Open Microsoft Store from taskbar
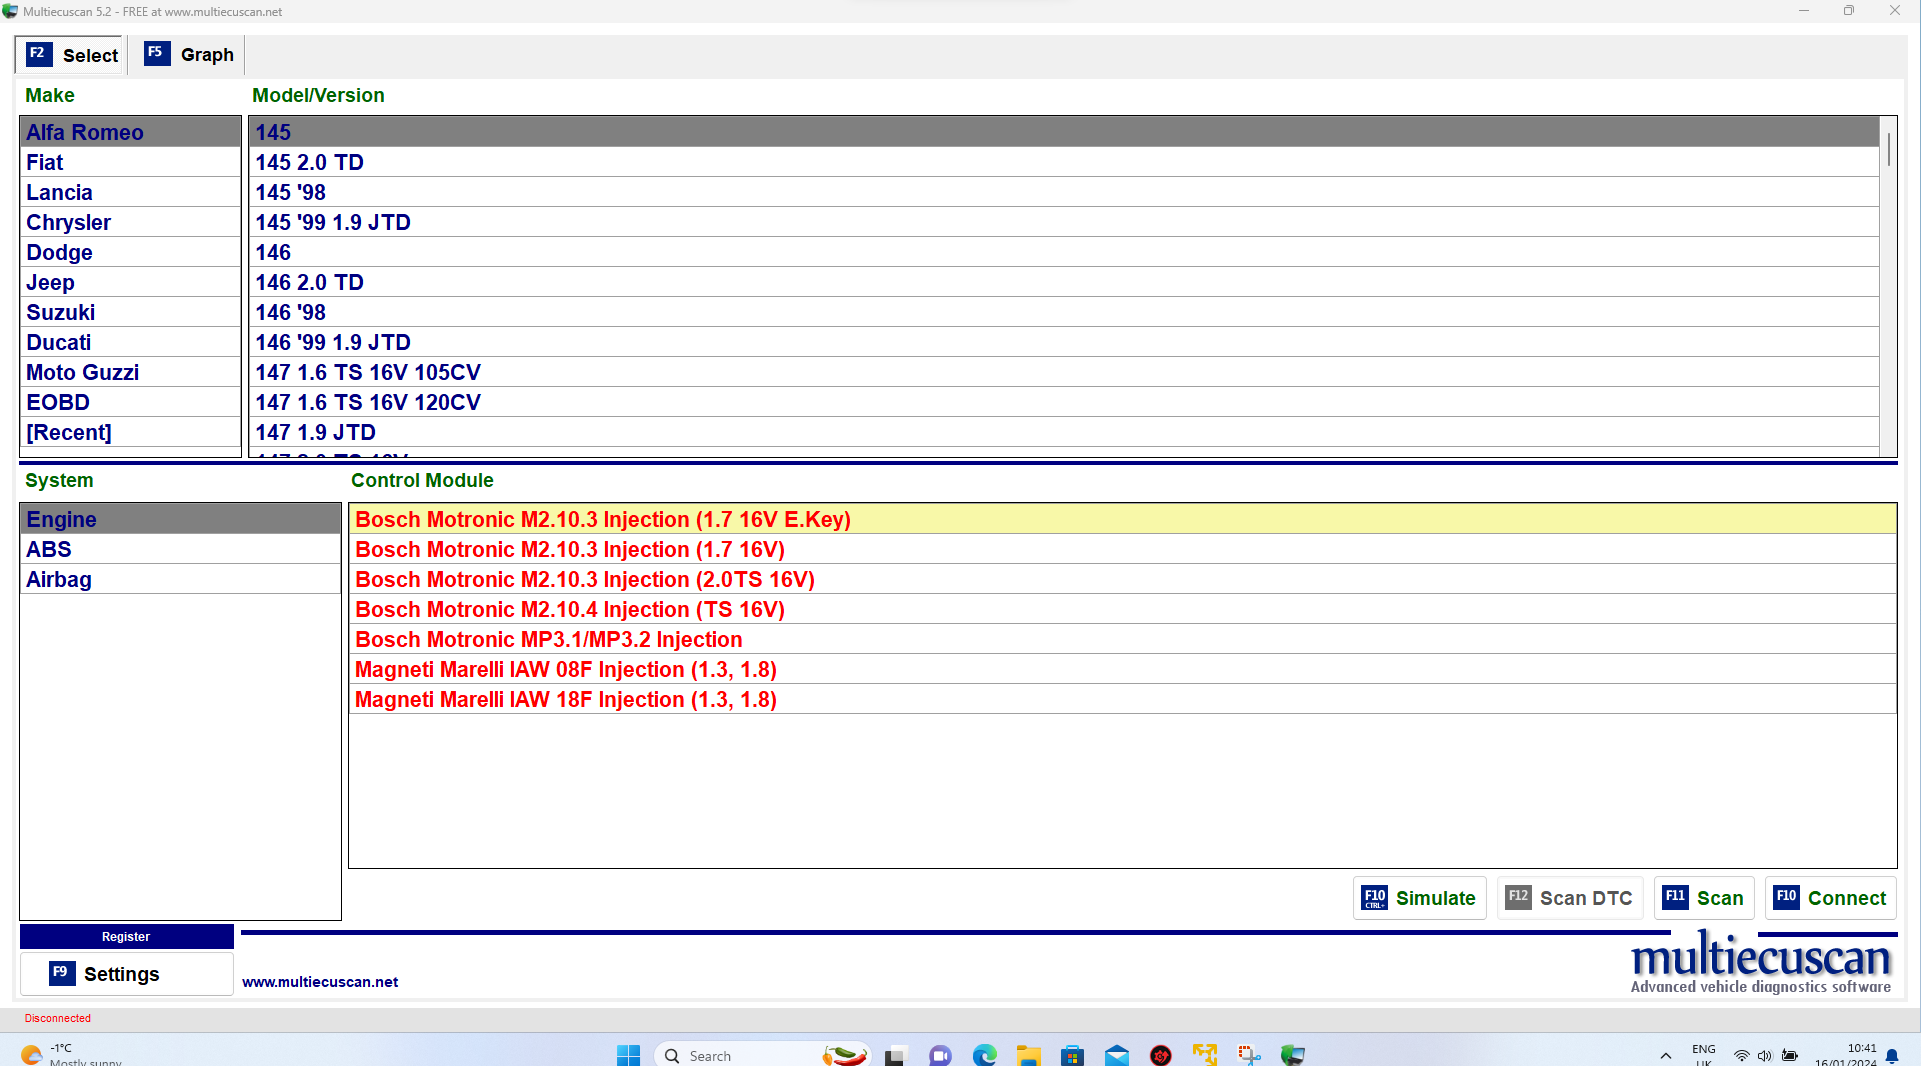The width and height of the screenshot is (1921, 1066). (x=1073, y=1055)
